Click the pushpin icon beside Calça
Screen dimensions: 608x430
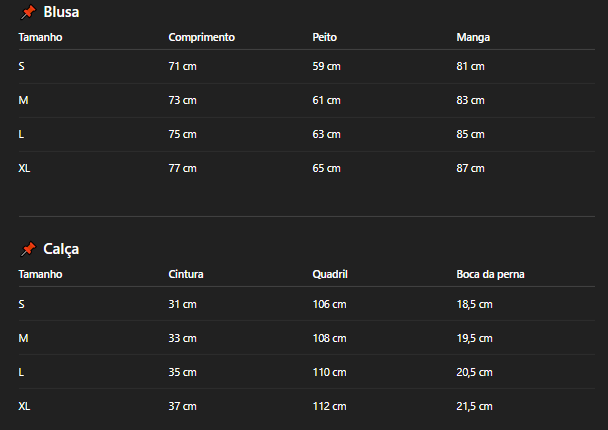28,249
